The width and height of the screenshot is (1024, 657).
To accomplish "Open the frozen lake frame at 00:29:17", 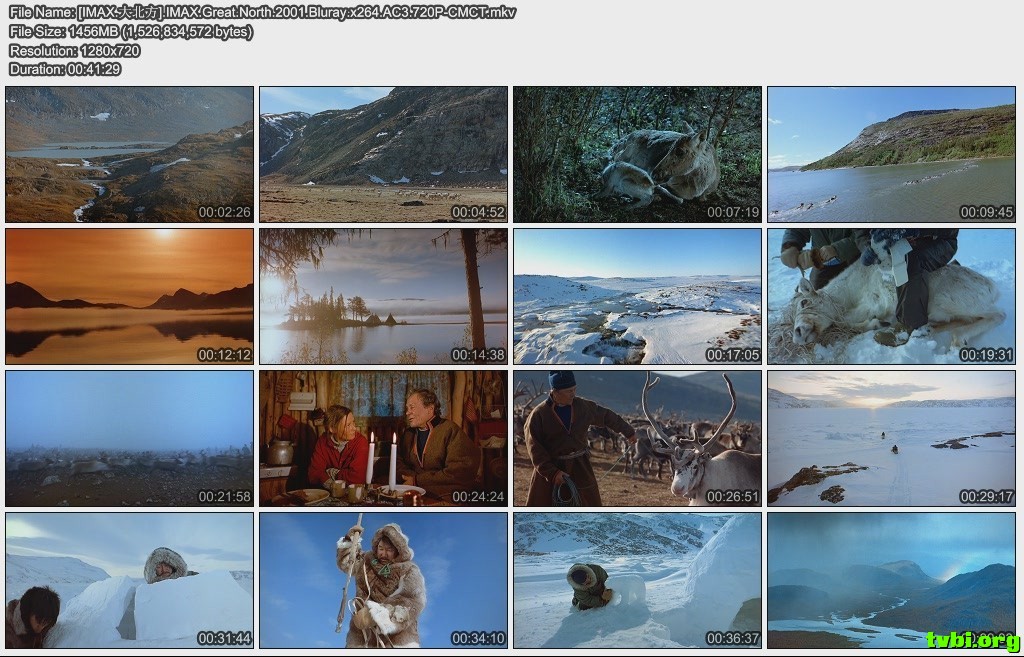I will pyautogui.click(x=891, y=438).
